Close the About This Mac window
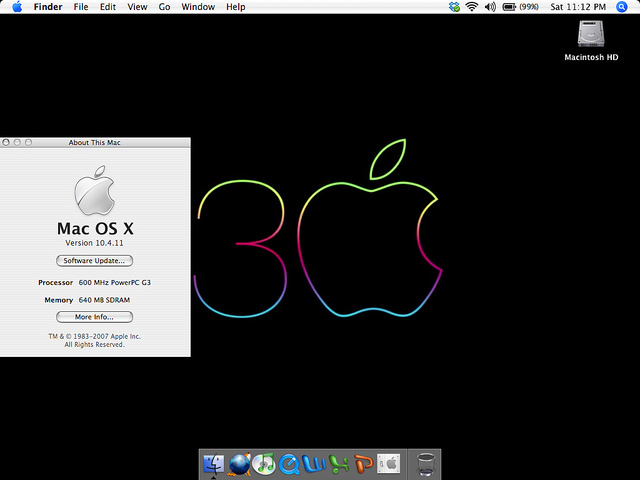 6,142
